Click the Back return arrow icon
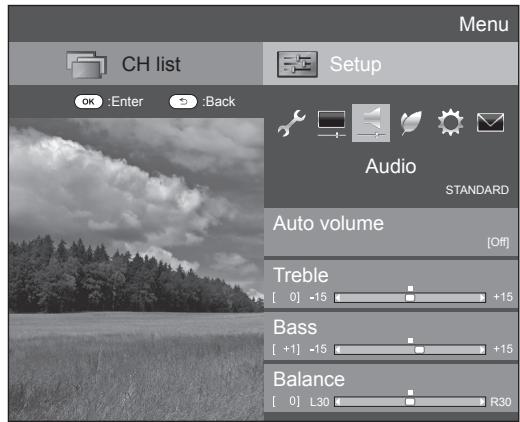This screenshot has width=520, height=422. [183, 102]
